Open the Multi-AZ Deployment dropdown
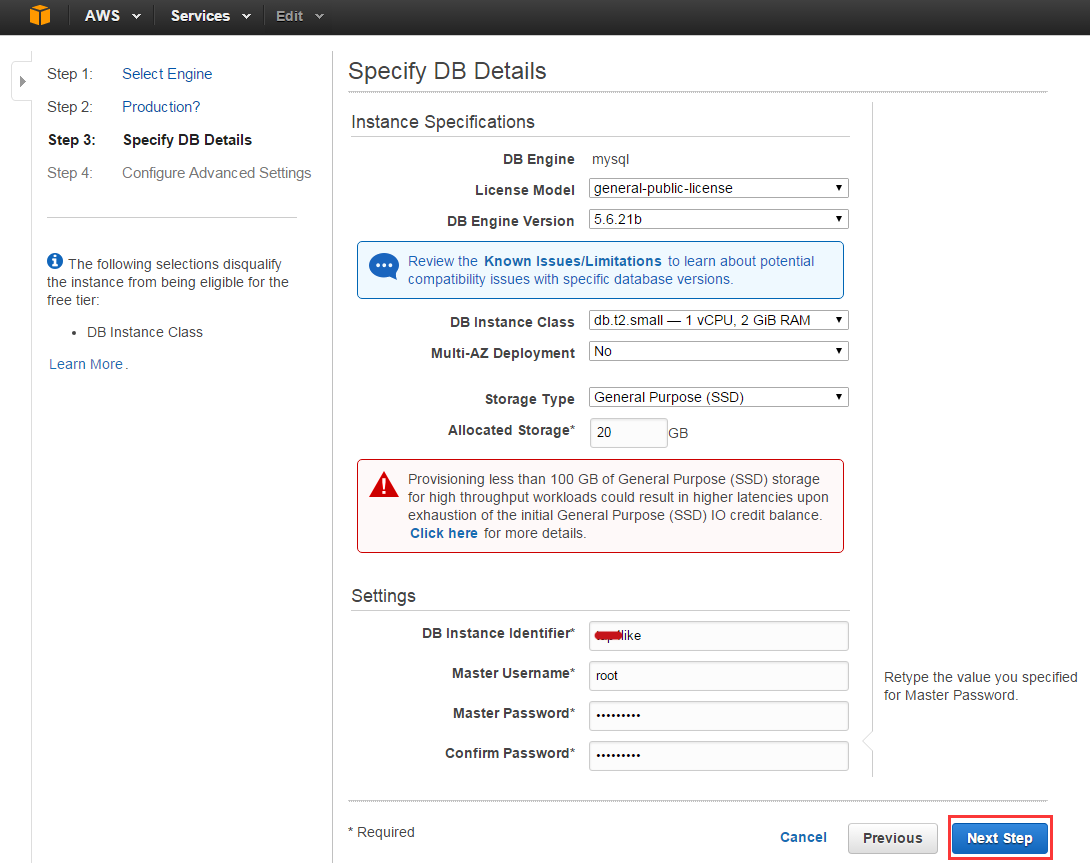Image resolution: width=1090 pixels, height=863 pixels. [x=718, y=351]
